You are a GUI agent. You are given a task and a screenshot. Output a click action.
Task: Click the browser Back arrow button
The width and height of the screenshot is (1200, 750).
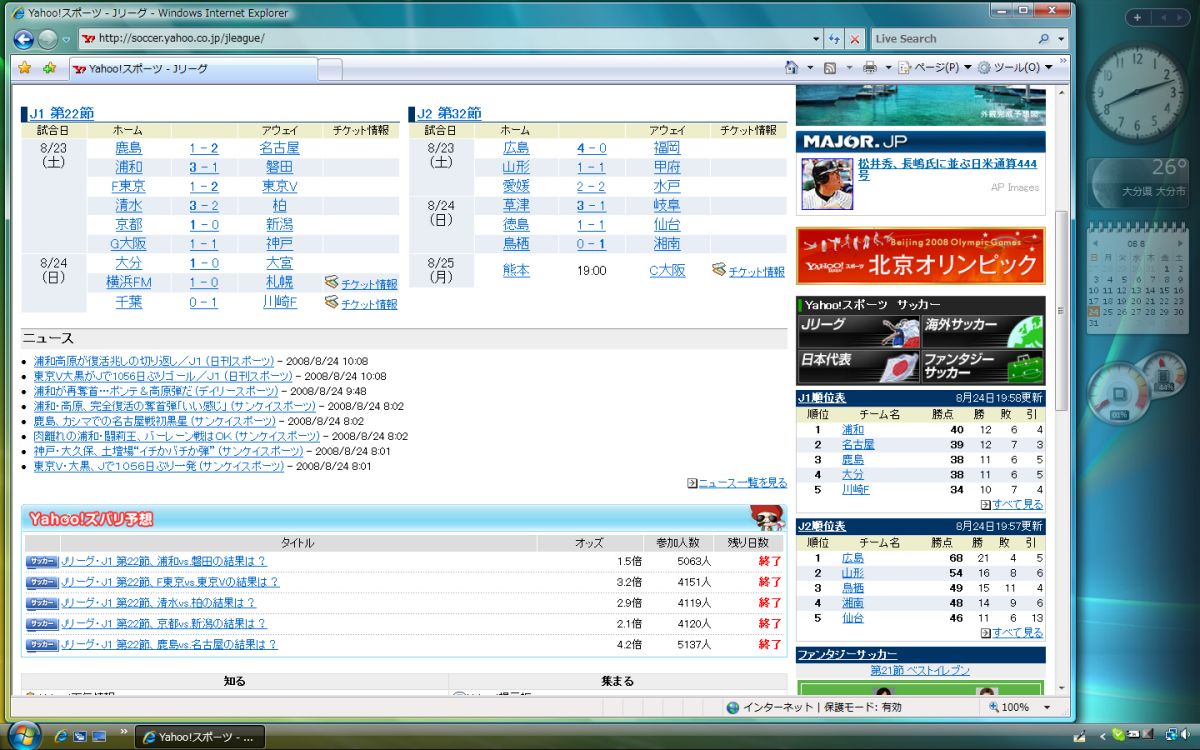click(x=24, y=39)
